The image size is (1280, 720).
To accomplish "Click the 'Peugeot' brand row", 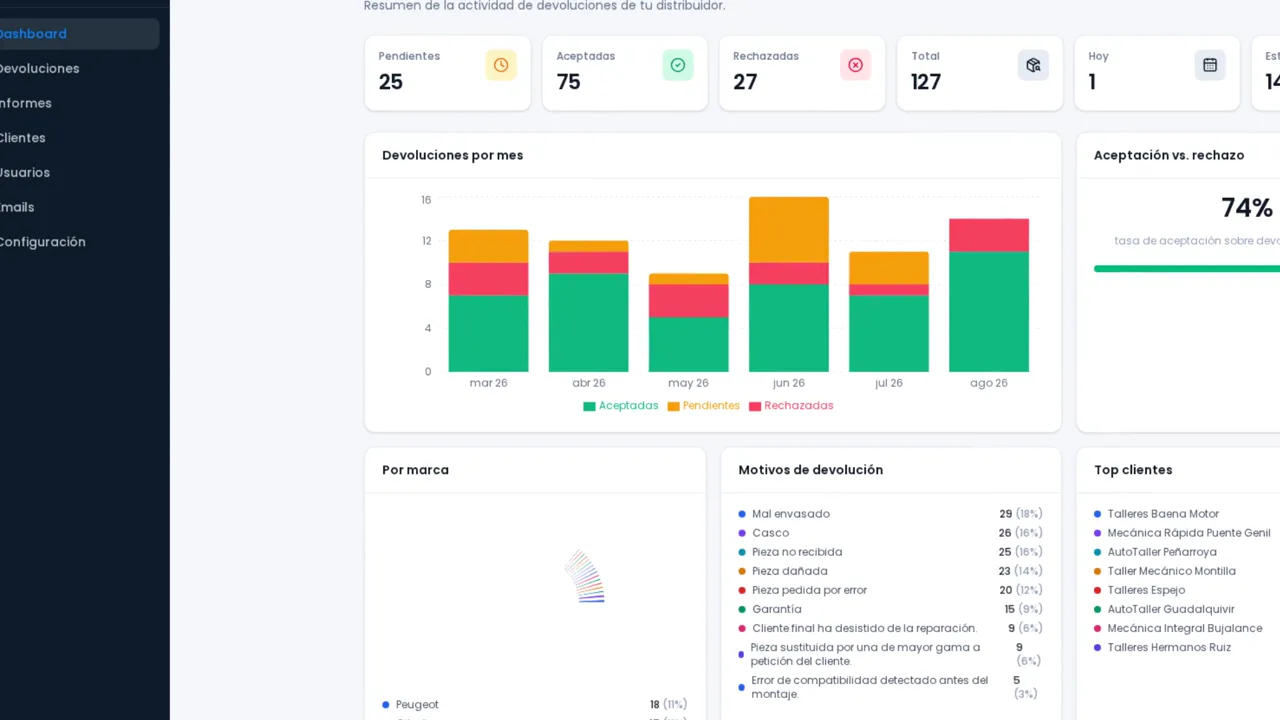I will pos(535,705).
